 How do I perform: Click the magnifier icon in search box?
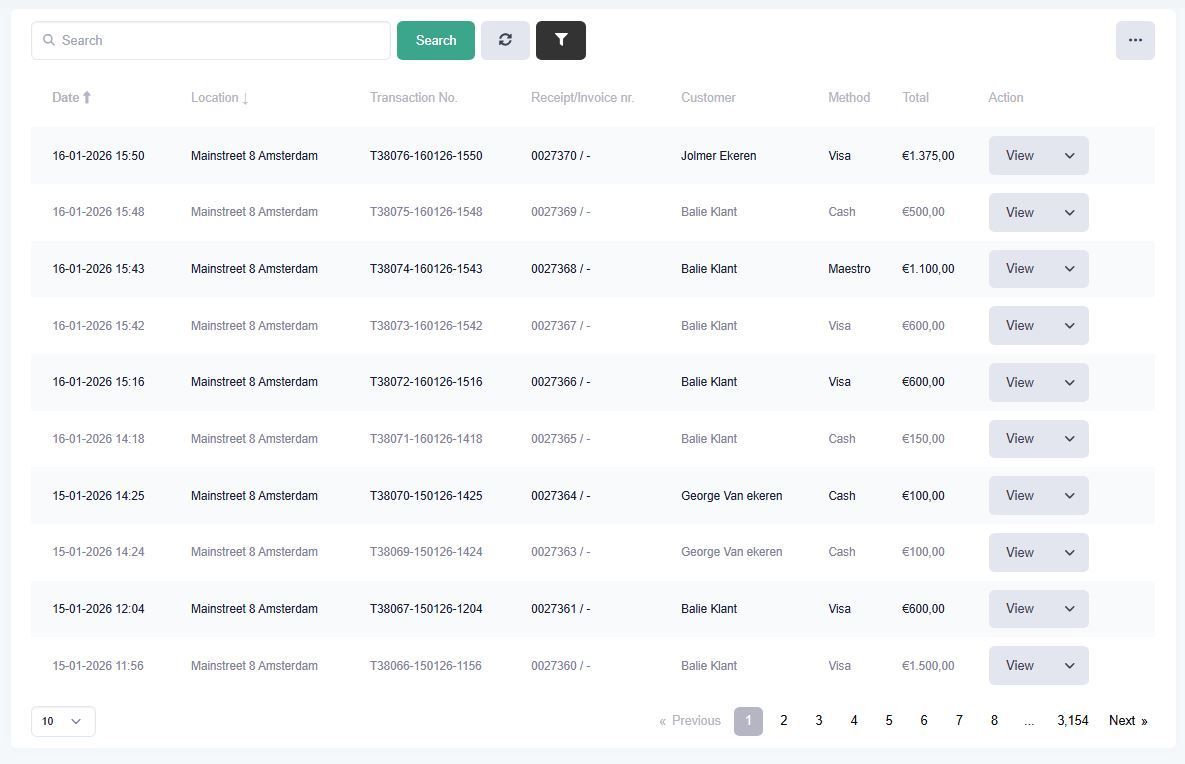pyautogui.click(x=49, y=40)
